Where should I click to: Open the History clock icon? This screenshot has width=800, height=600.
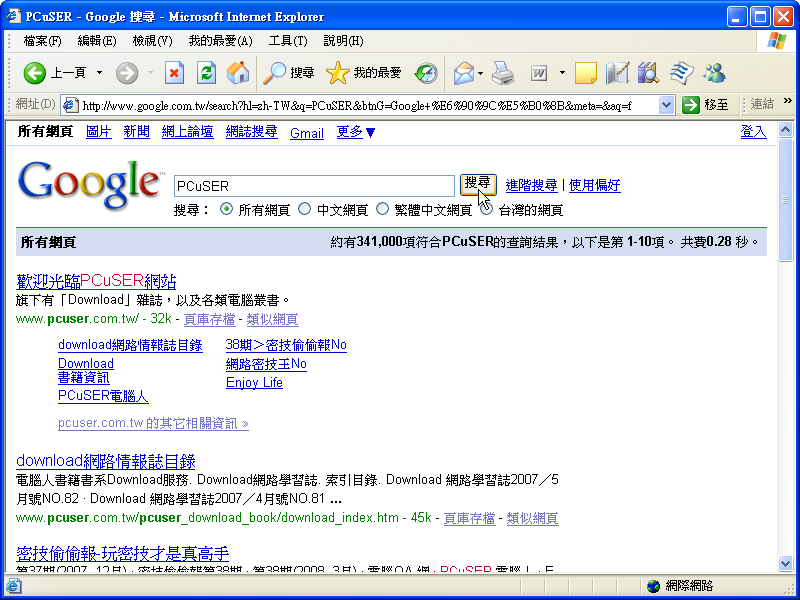pyautogui.click(x=426, y=73)
